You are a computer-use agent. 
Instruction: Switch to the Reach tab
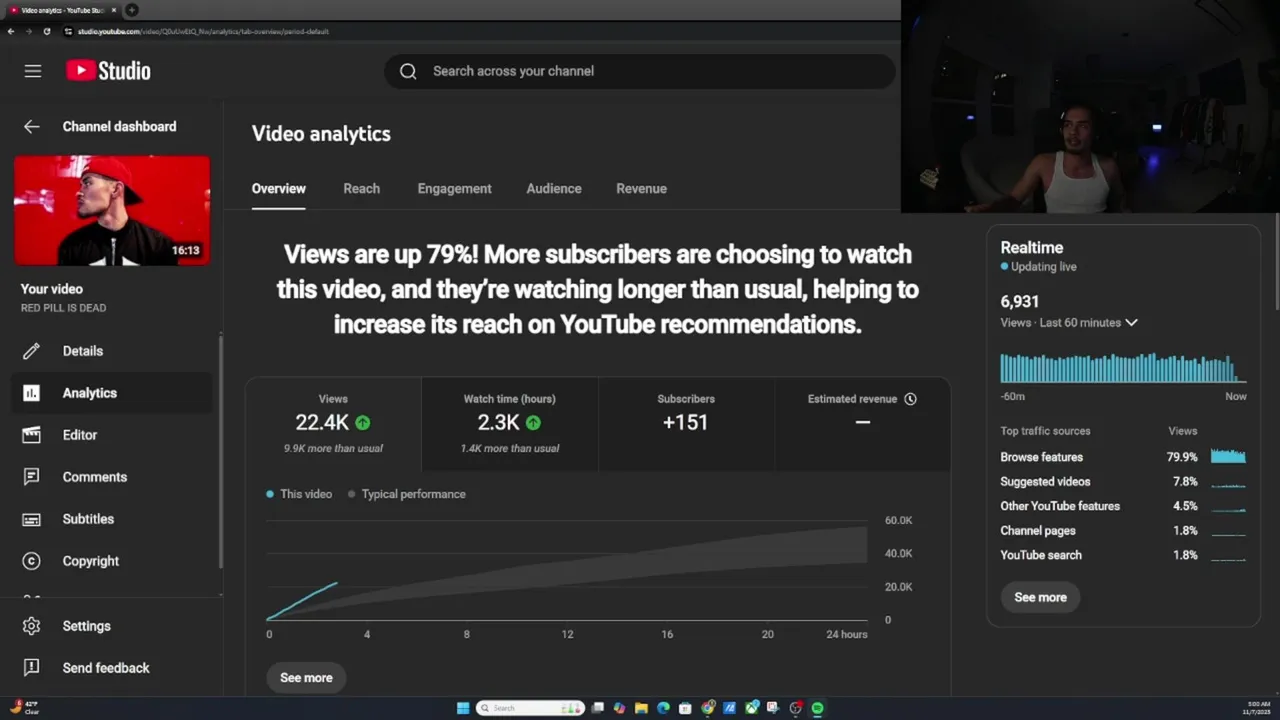pyautogui.click(x=361, y=188)
